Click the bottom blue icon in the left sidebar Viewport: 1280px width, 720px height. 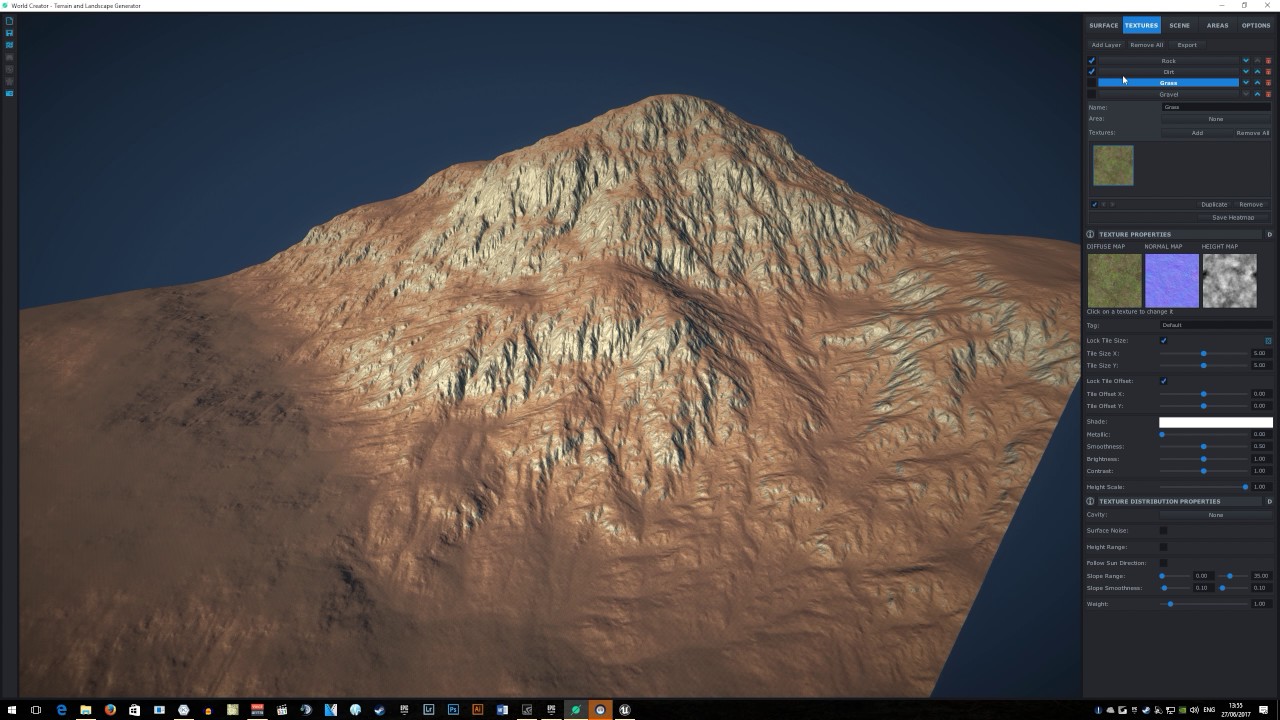9,93
